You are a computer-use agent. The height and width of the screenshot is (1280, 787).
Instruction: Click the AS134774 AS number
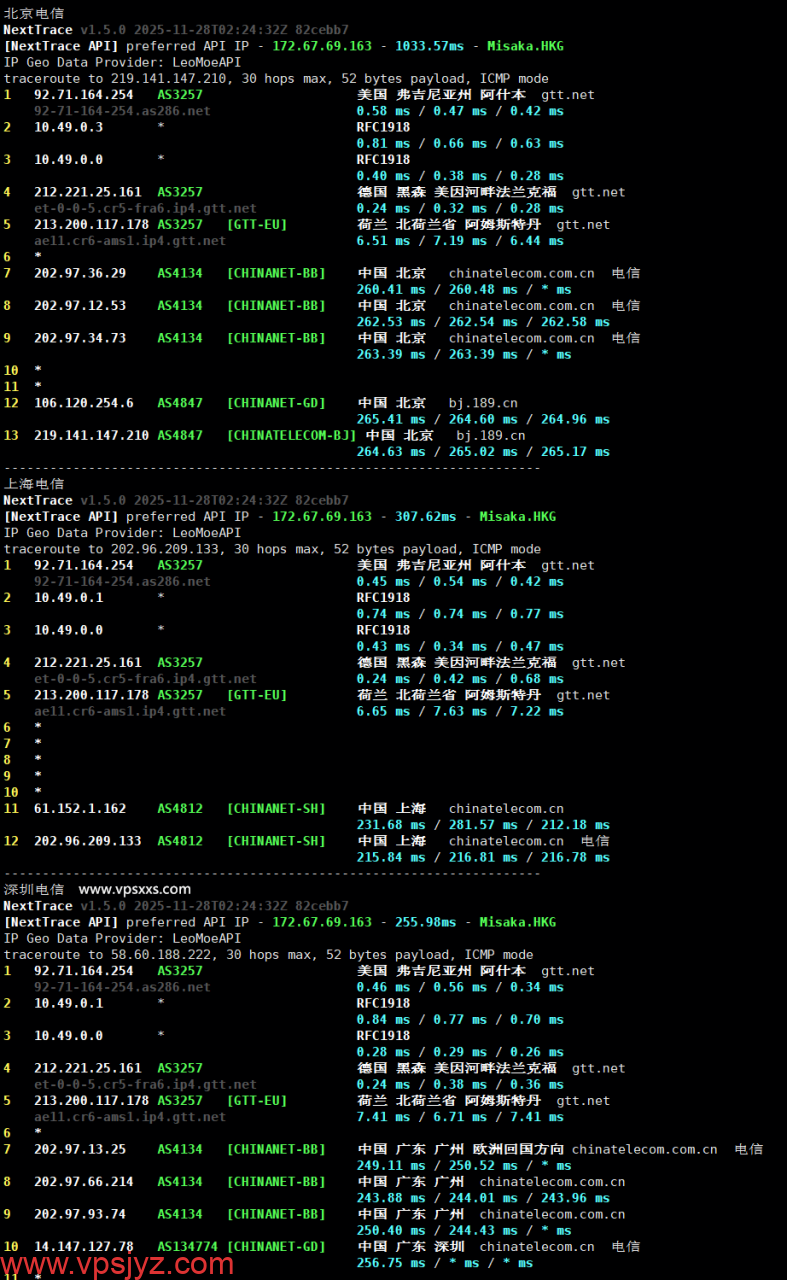click(187, 1247)
